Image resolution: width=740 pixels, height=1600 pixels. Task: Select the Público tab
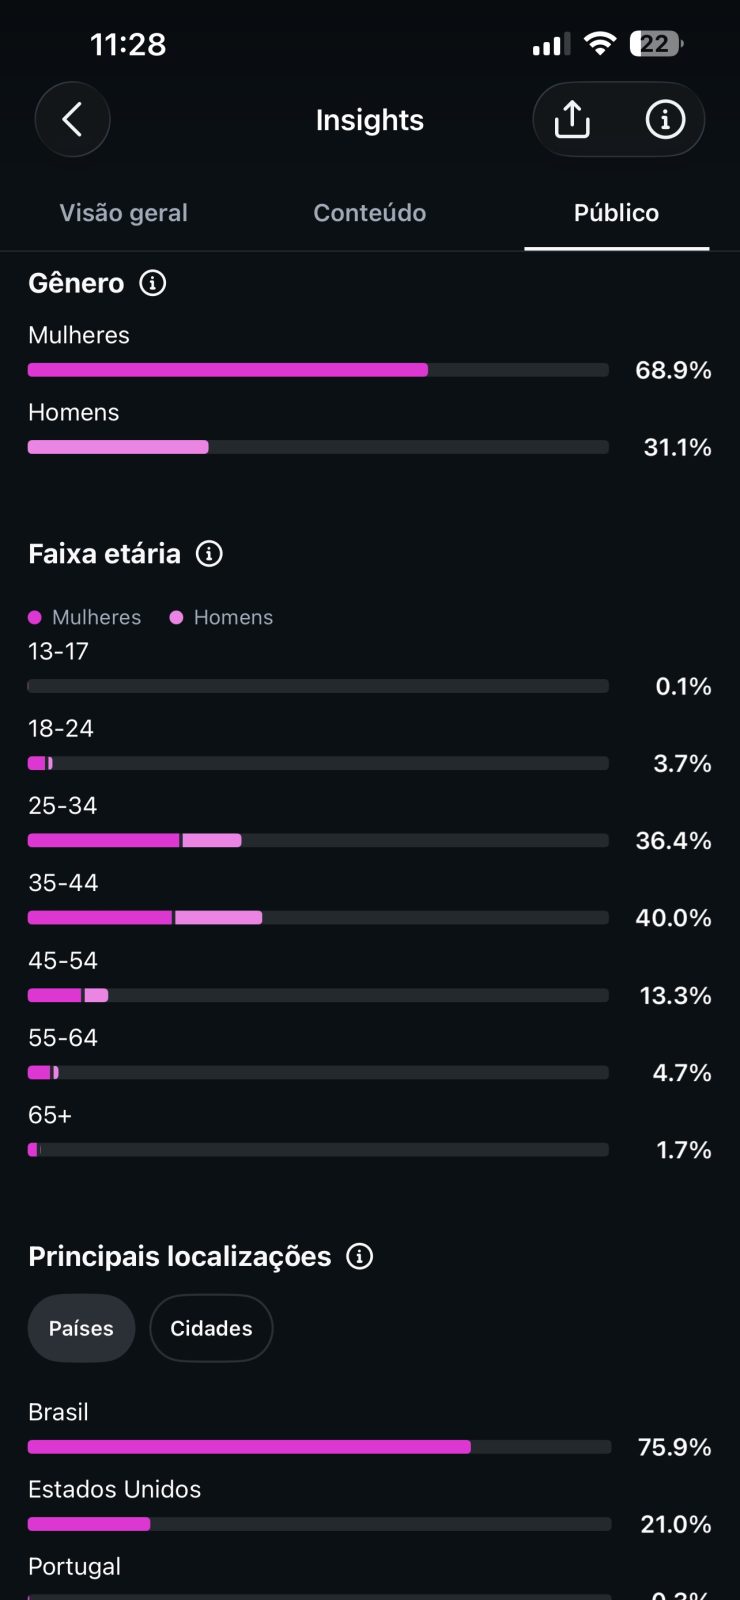coord(616,213)
